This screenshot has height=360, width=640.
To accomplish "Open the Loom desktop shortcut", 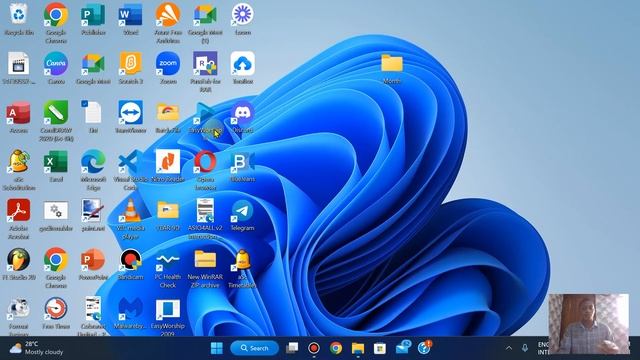I will click(x=243, y=20).
